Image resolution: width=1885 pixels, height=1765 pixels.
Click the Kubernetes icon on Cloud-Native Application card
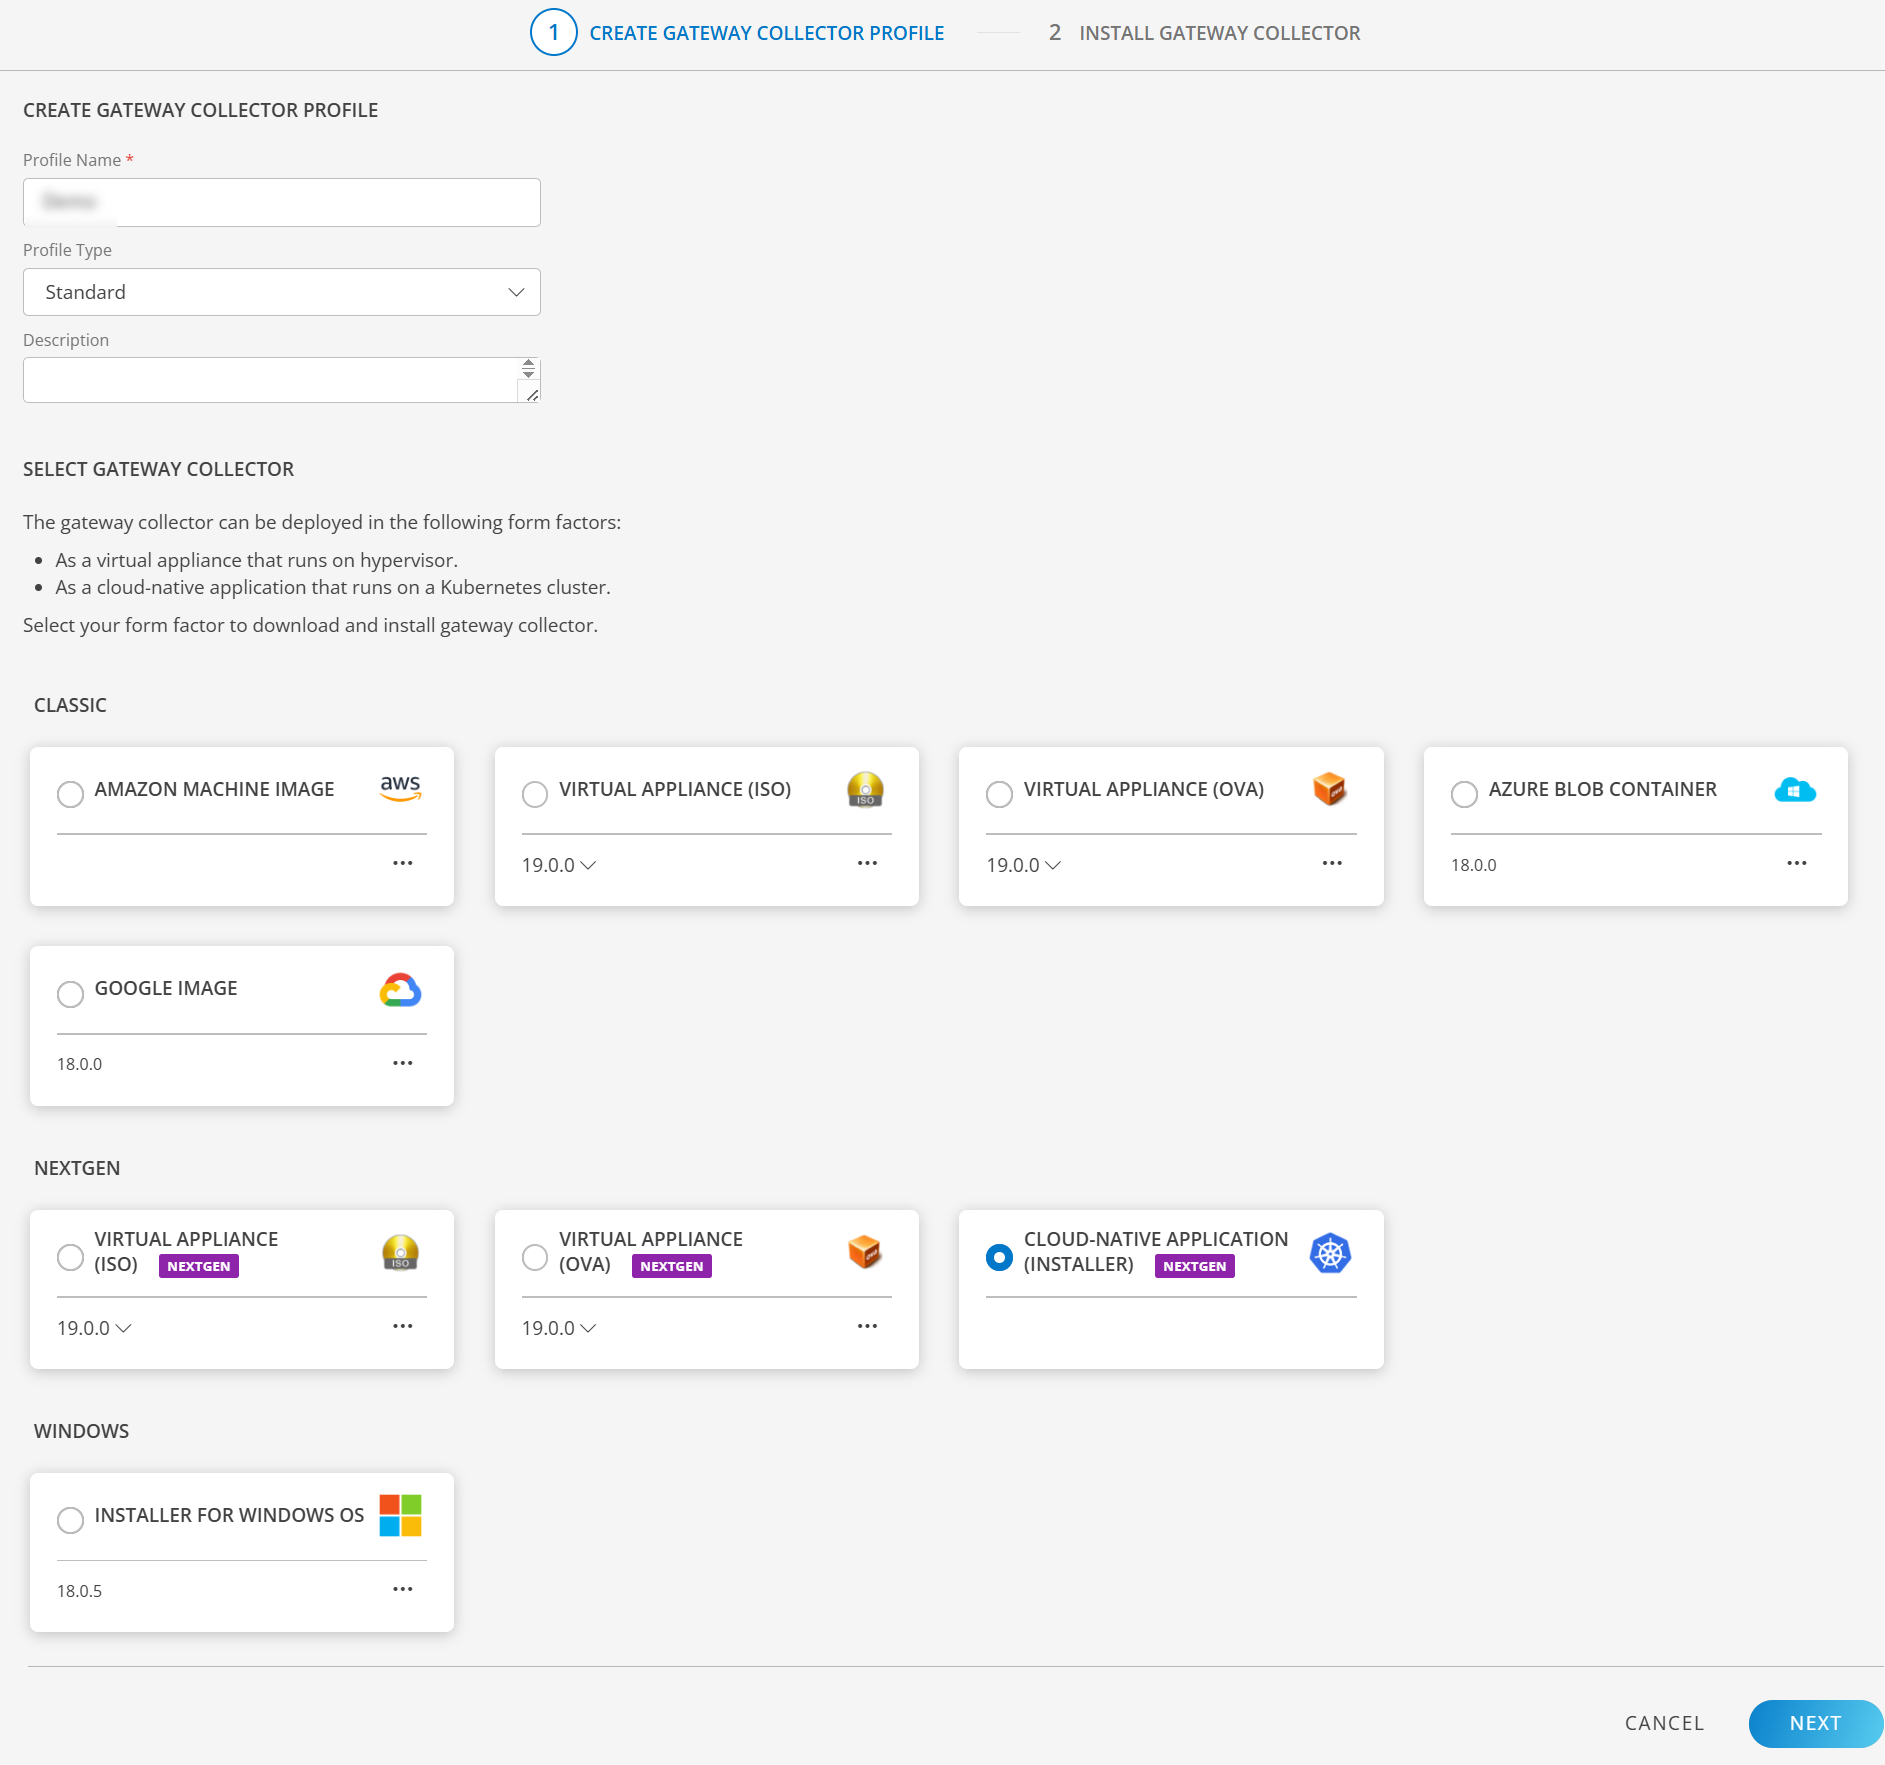click(x=1330, y=1253)
